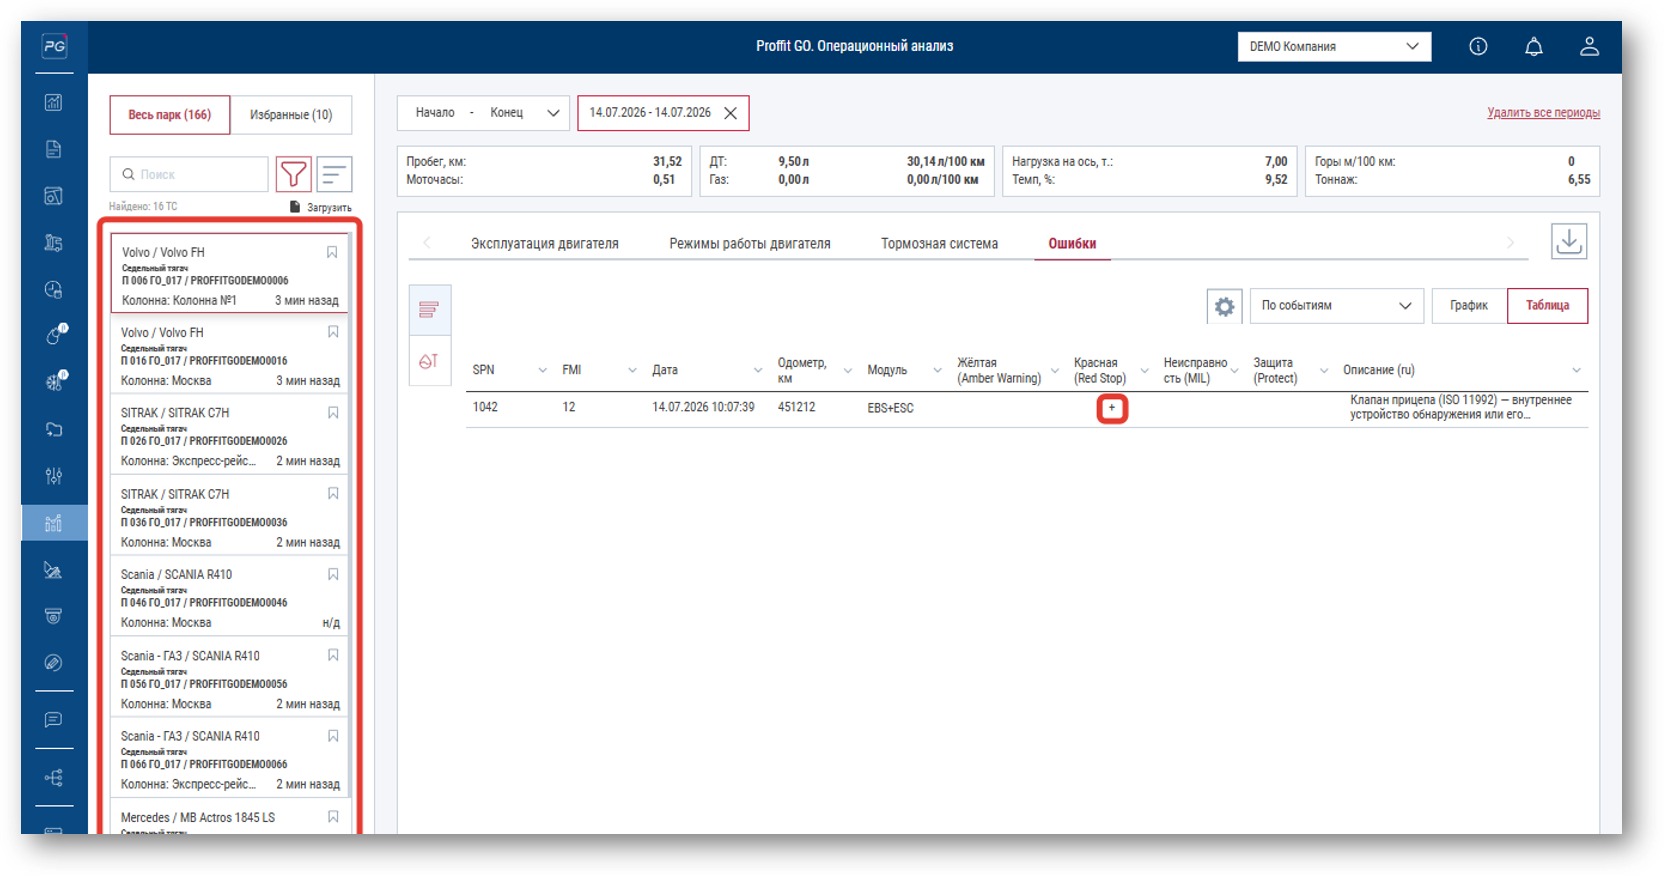Open the vehicle list sort options

(x=334, y=174)
